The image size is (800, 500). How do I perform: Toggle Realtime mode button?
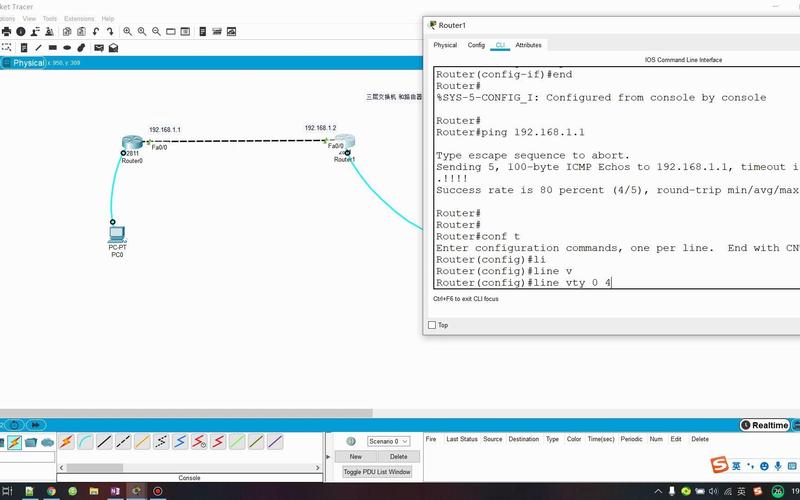765,425
